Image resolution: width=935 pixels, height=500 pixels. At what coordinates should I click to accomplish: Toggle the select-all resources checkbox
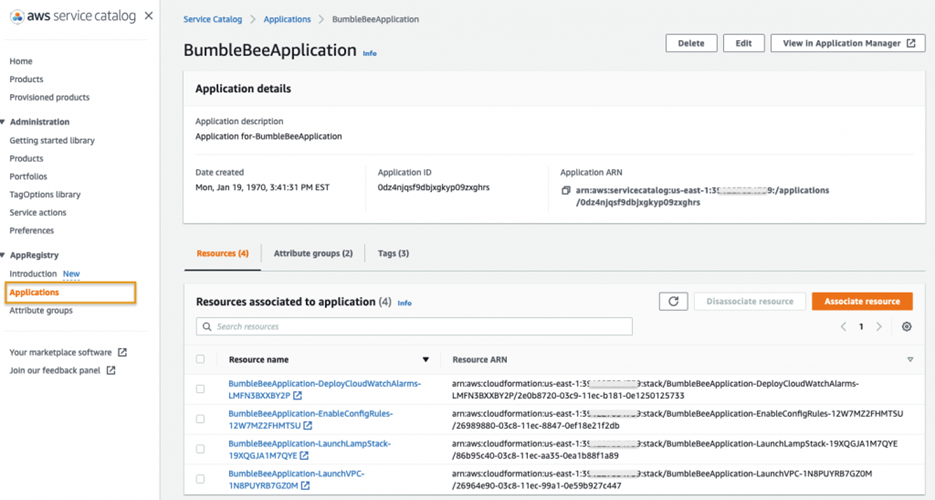[x=201, y=359]
